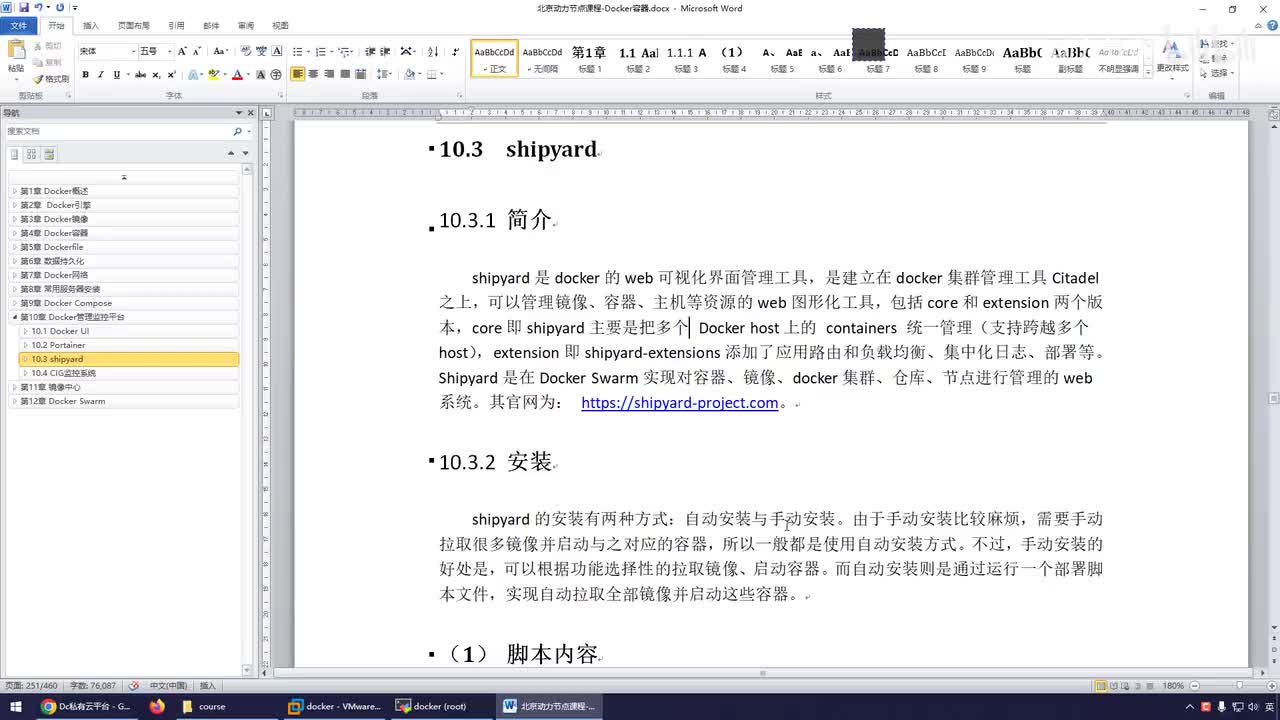Select Align Left paragraph alignment

(298, 74)
